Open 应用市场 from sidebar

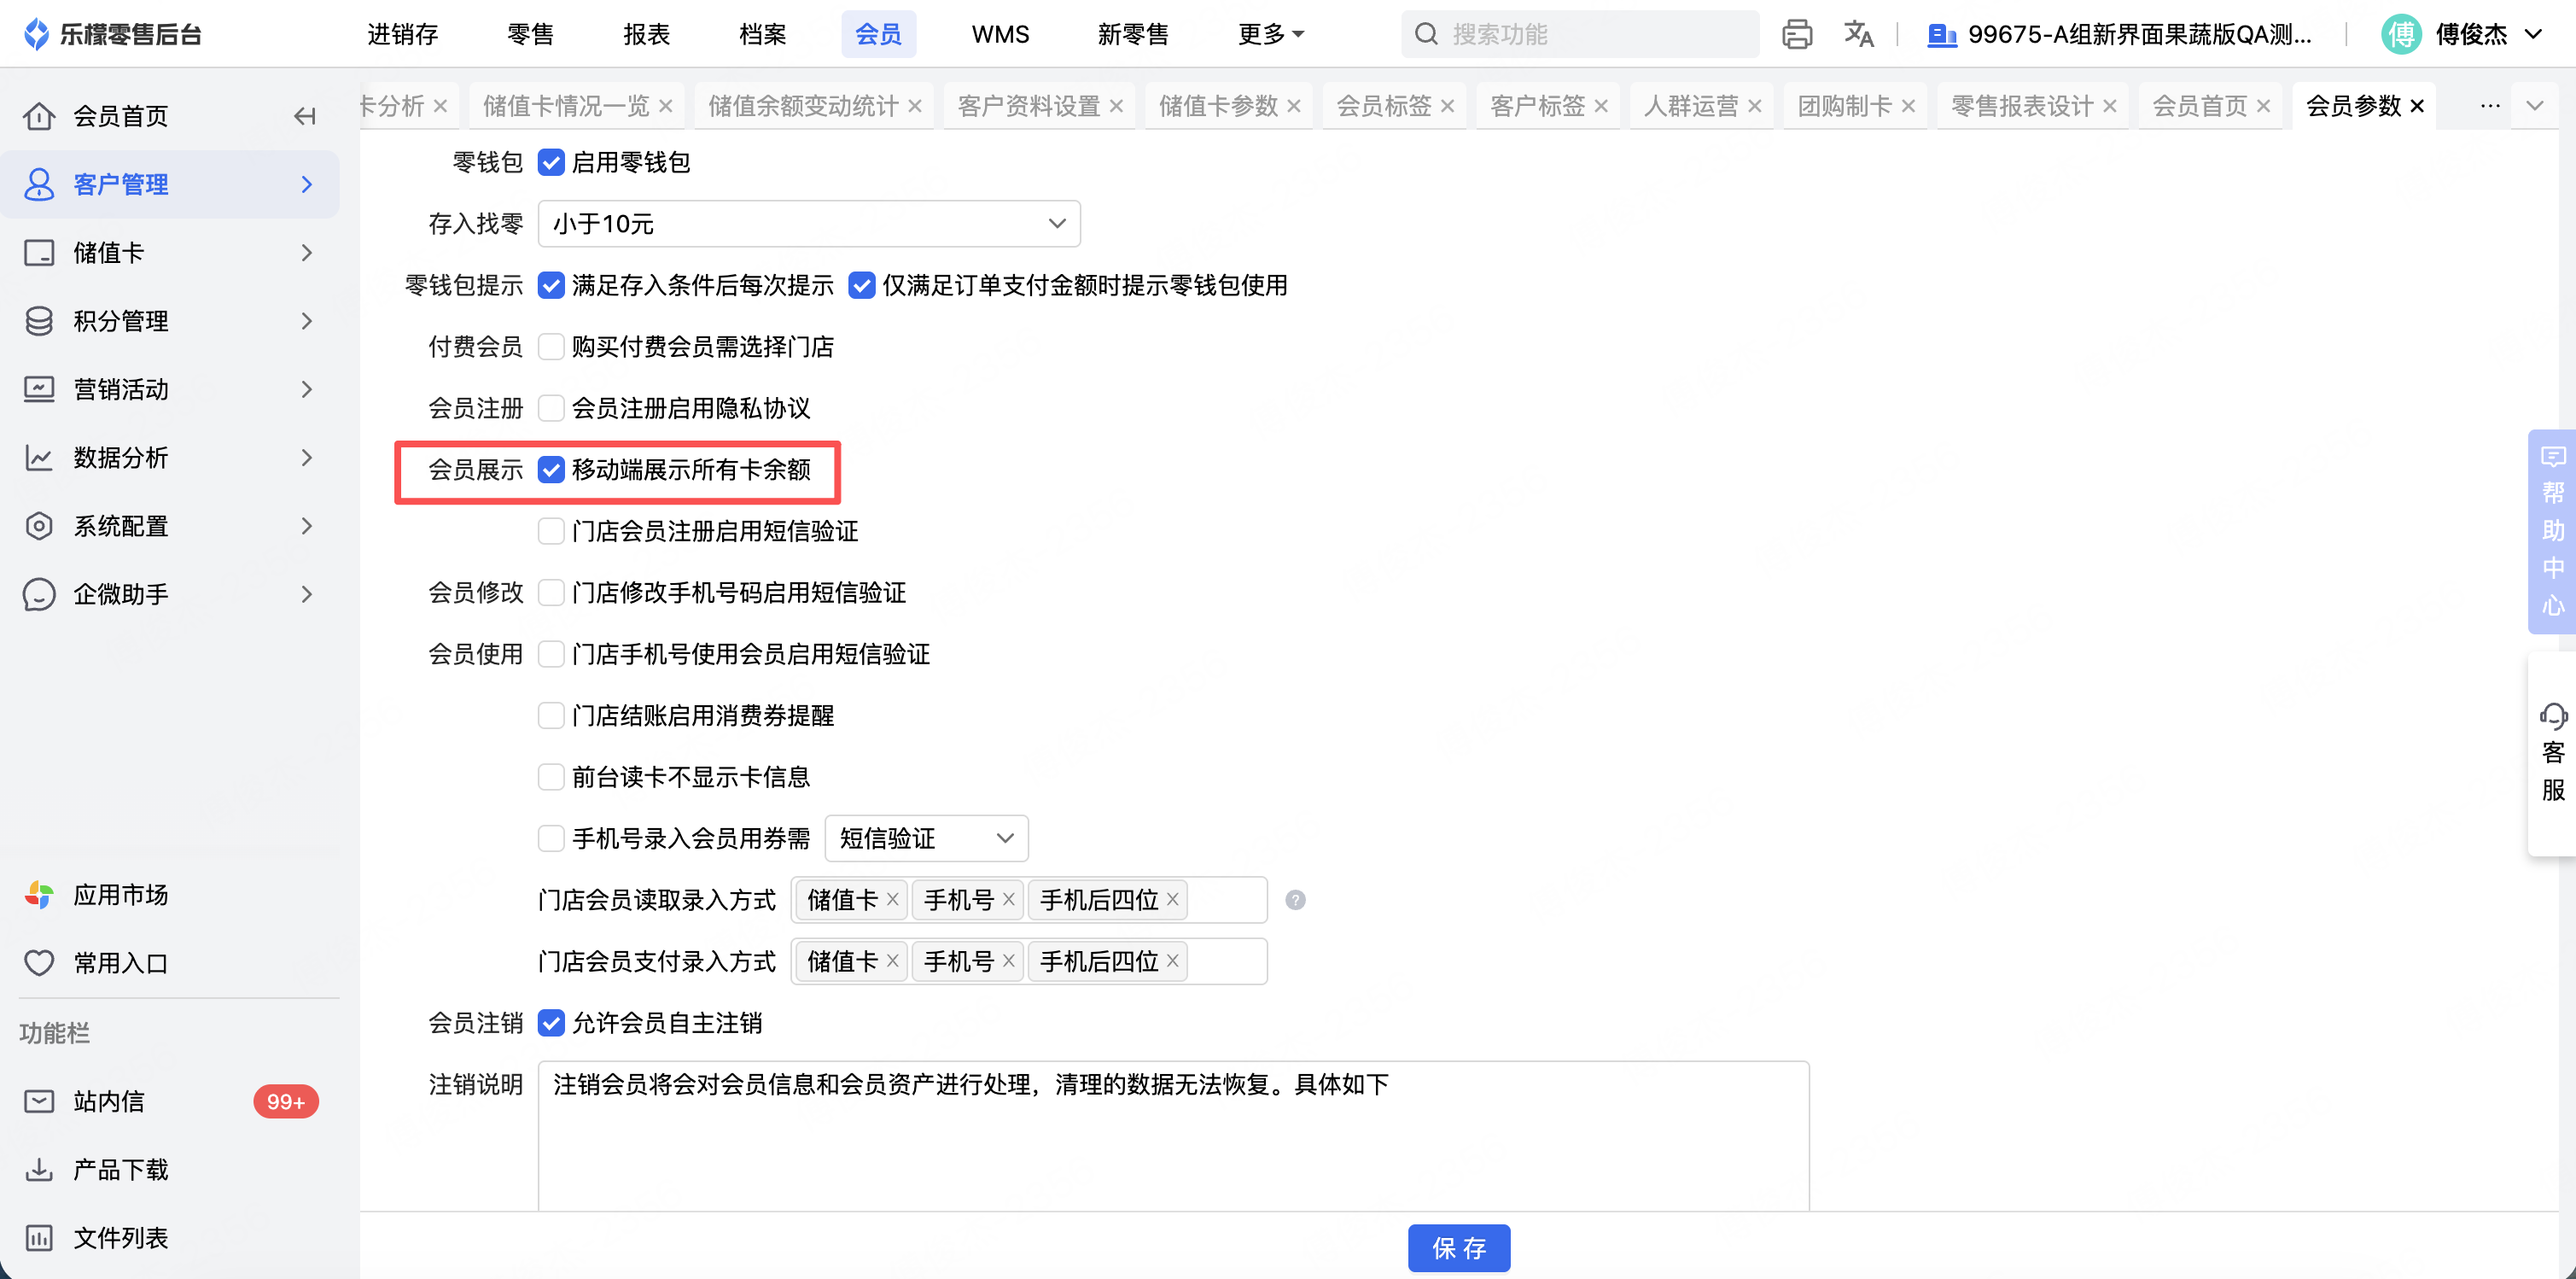tap(120, 895)
